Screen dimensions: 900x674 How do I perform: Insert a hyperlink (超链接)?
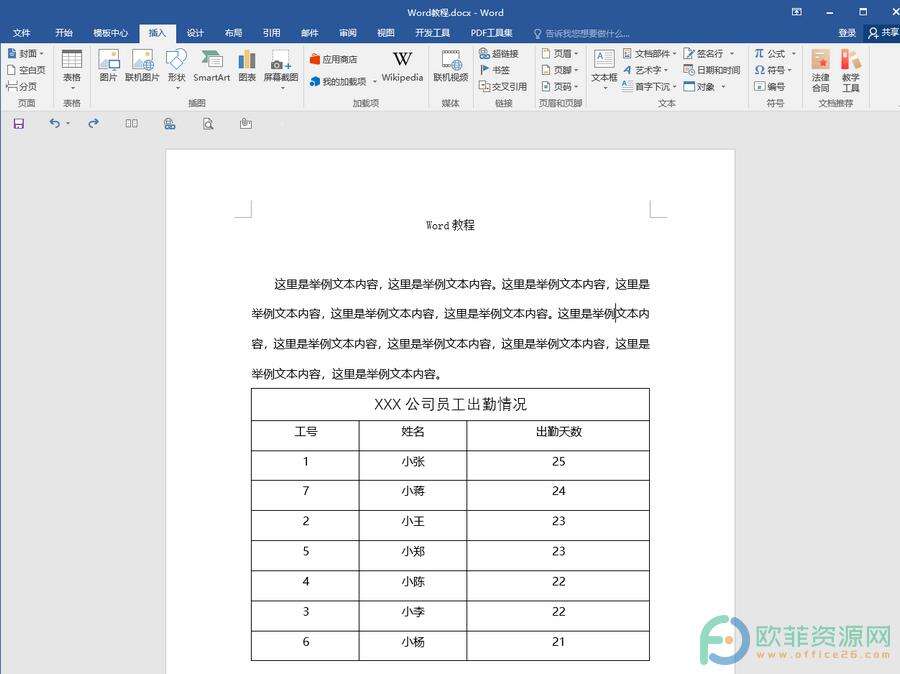coord(499,53)
